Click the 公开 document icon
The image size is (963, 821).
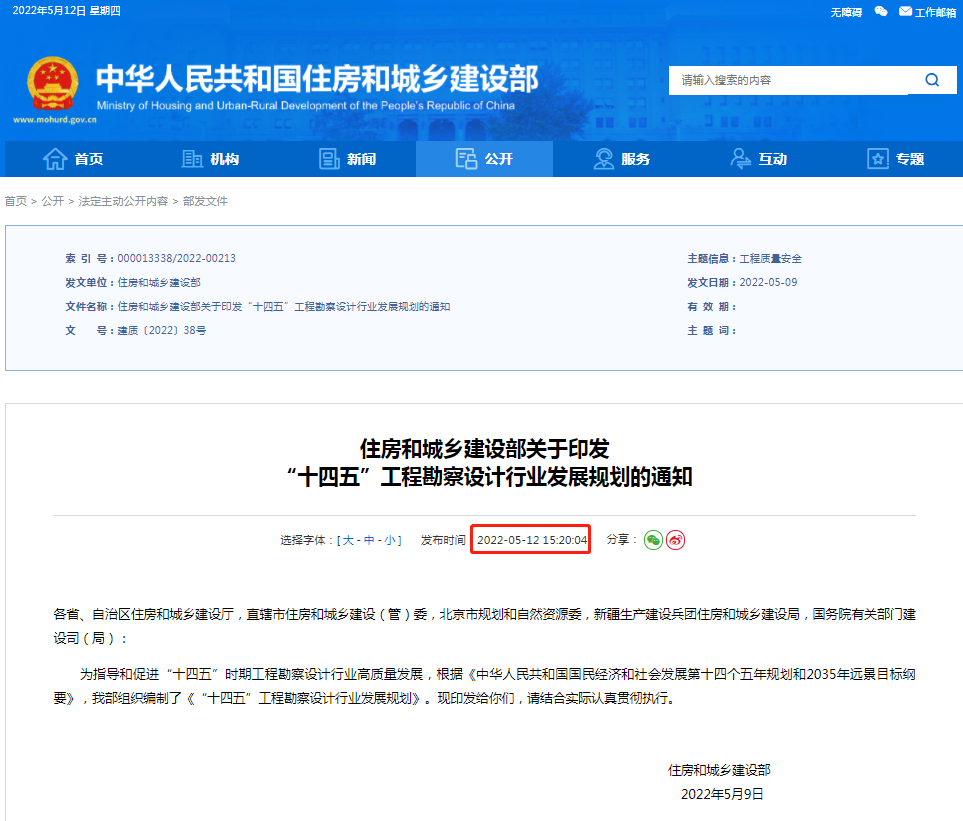[x=466, y=159]
